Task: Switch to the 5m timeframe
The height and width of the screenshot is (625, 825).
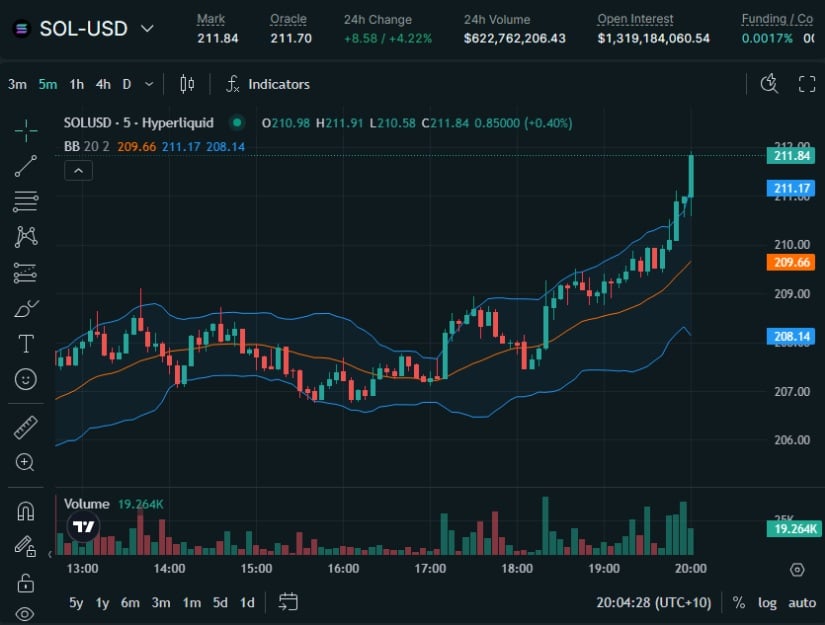Action: 48,84
